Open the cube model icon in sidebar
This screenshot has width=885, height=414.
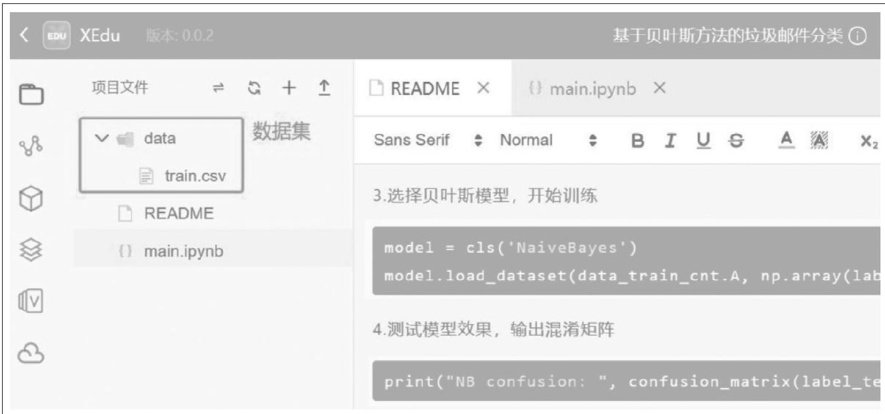pyautogui.click(x=32, y=199)
